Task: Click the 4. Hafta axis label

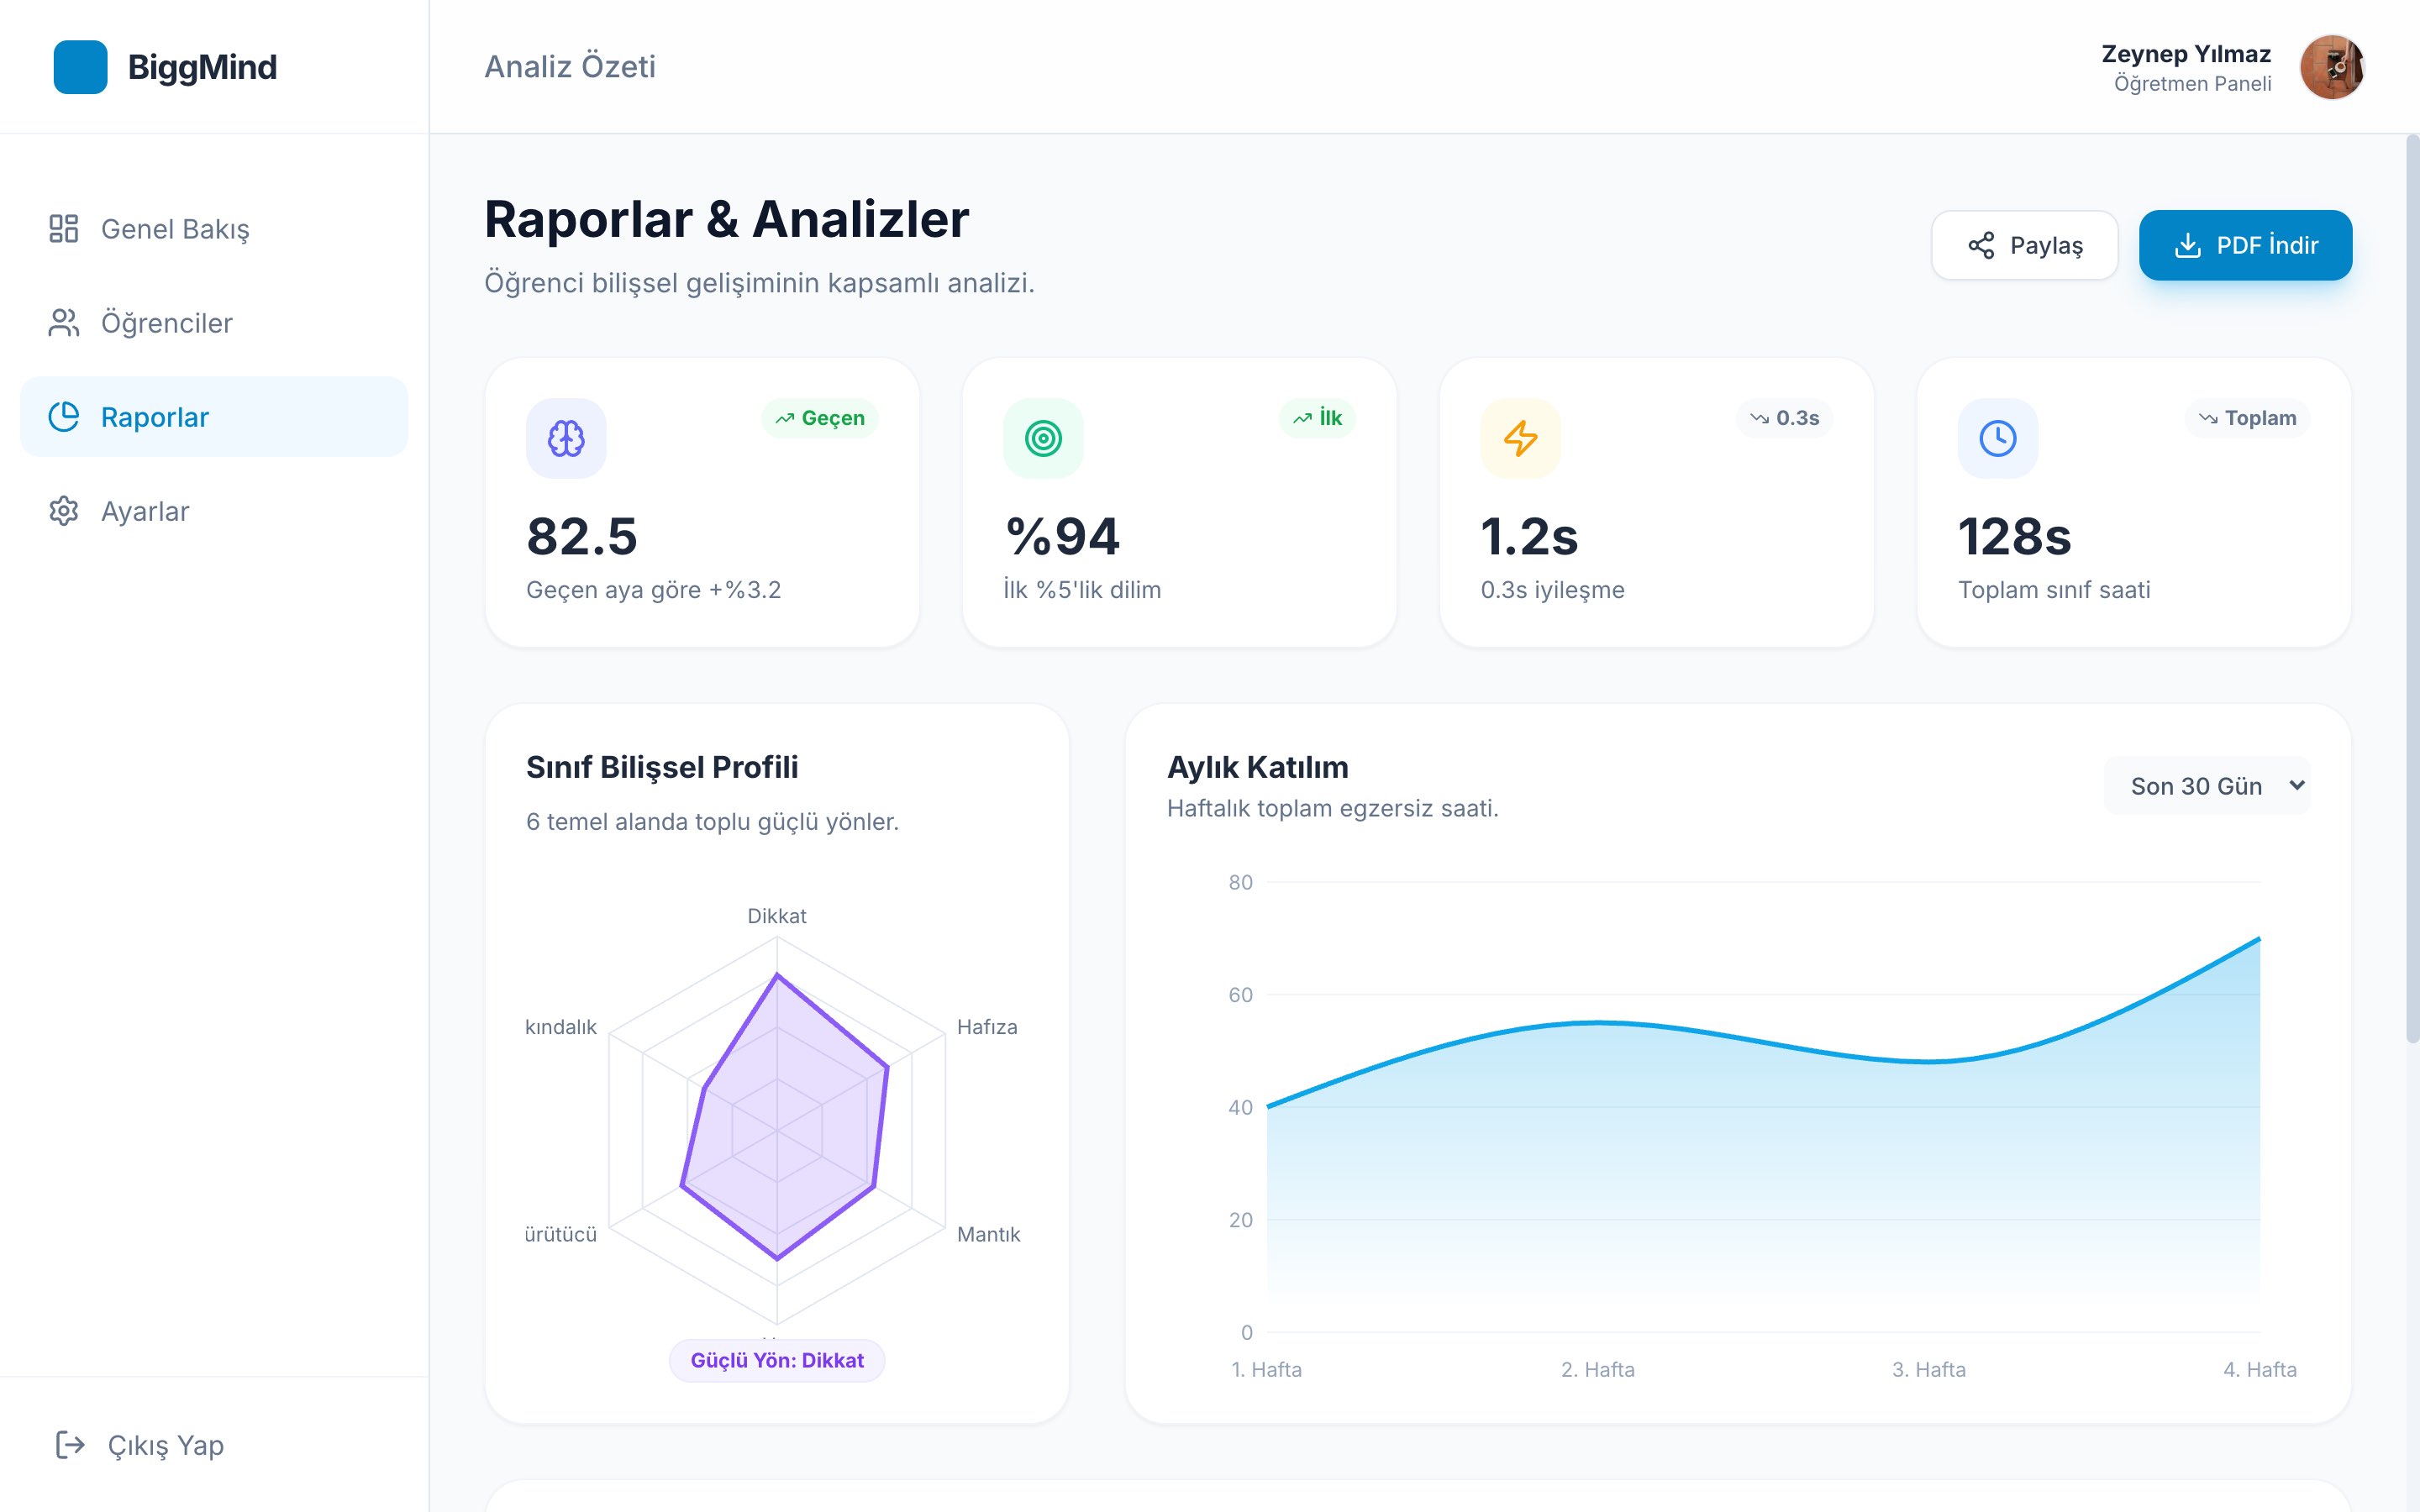Action: [x=2260, y=1369]
